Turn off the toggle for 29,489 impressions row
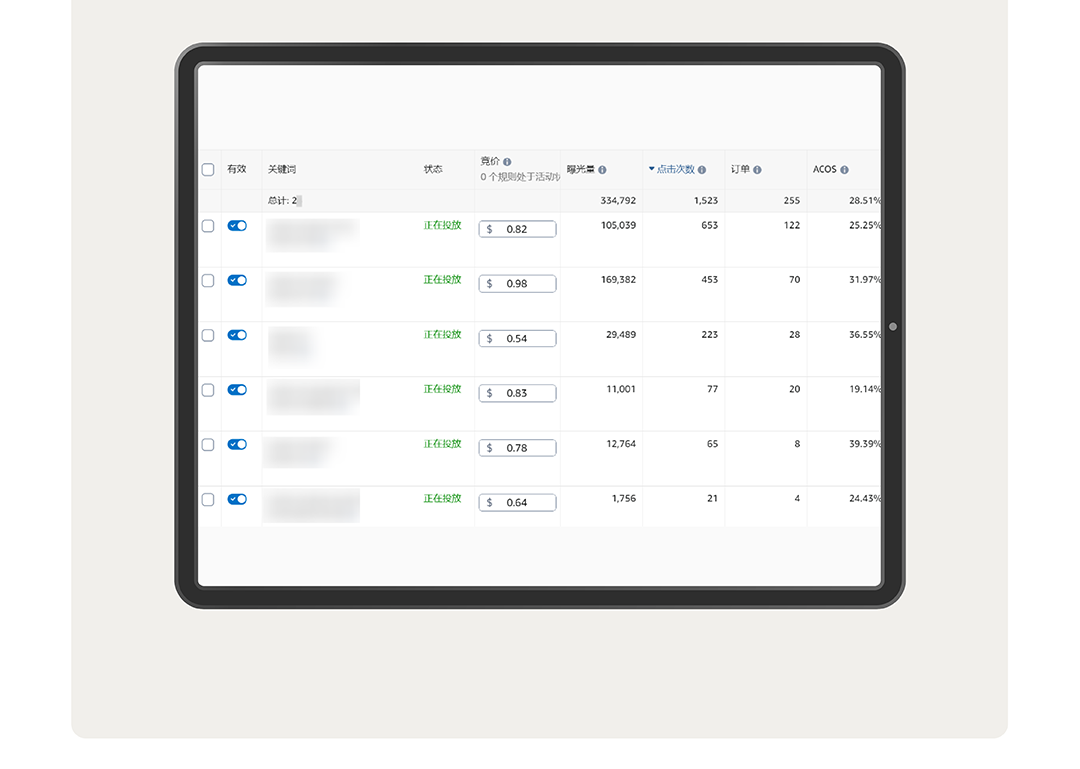Screen dimensions: 1080x769 (x=237, y=335)
